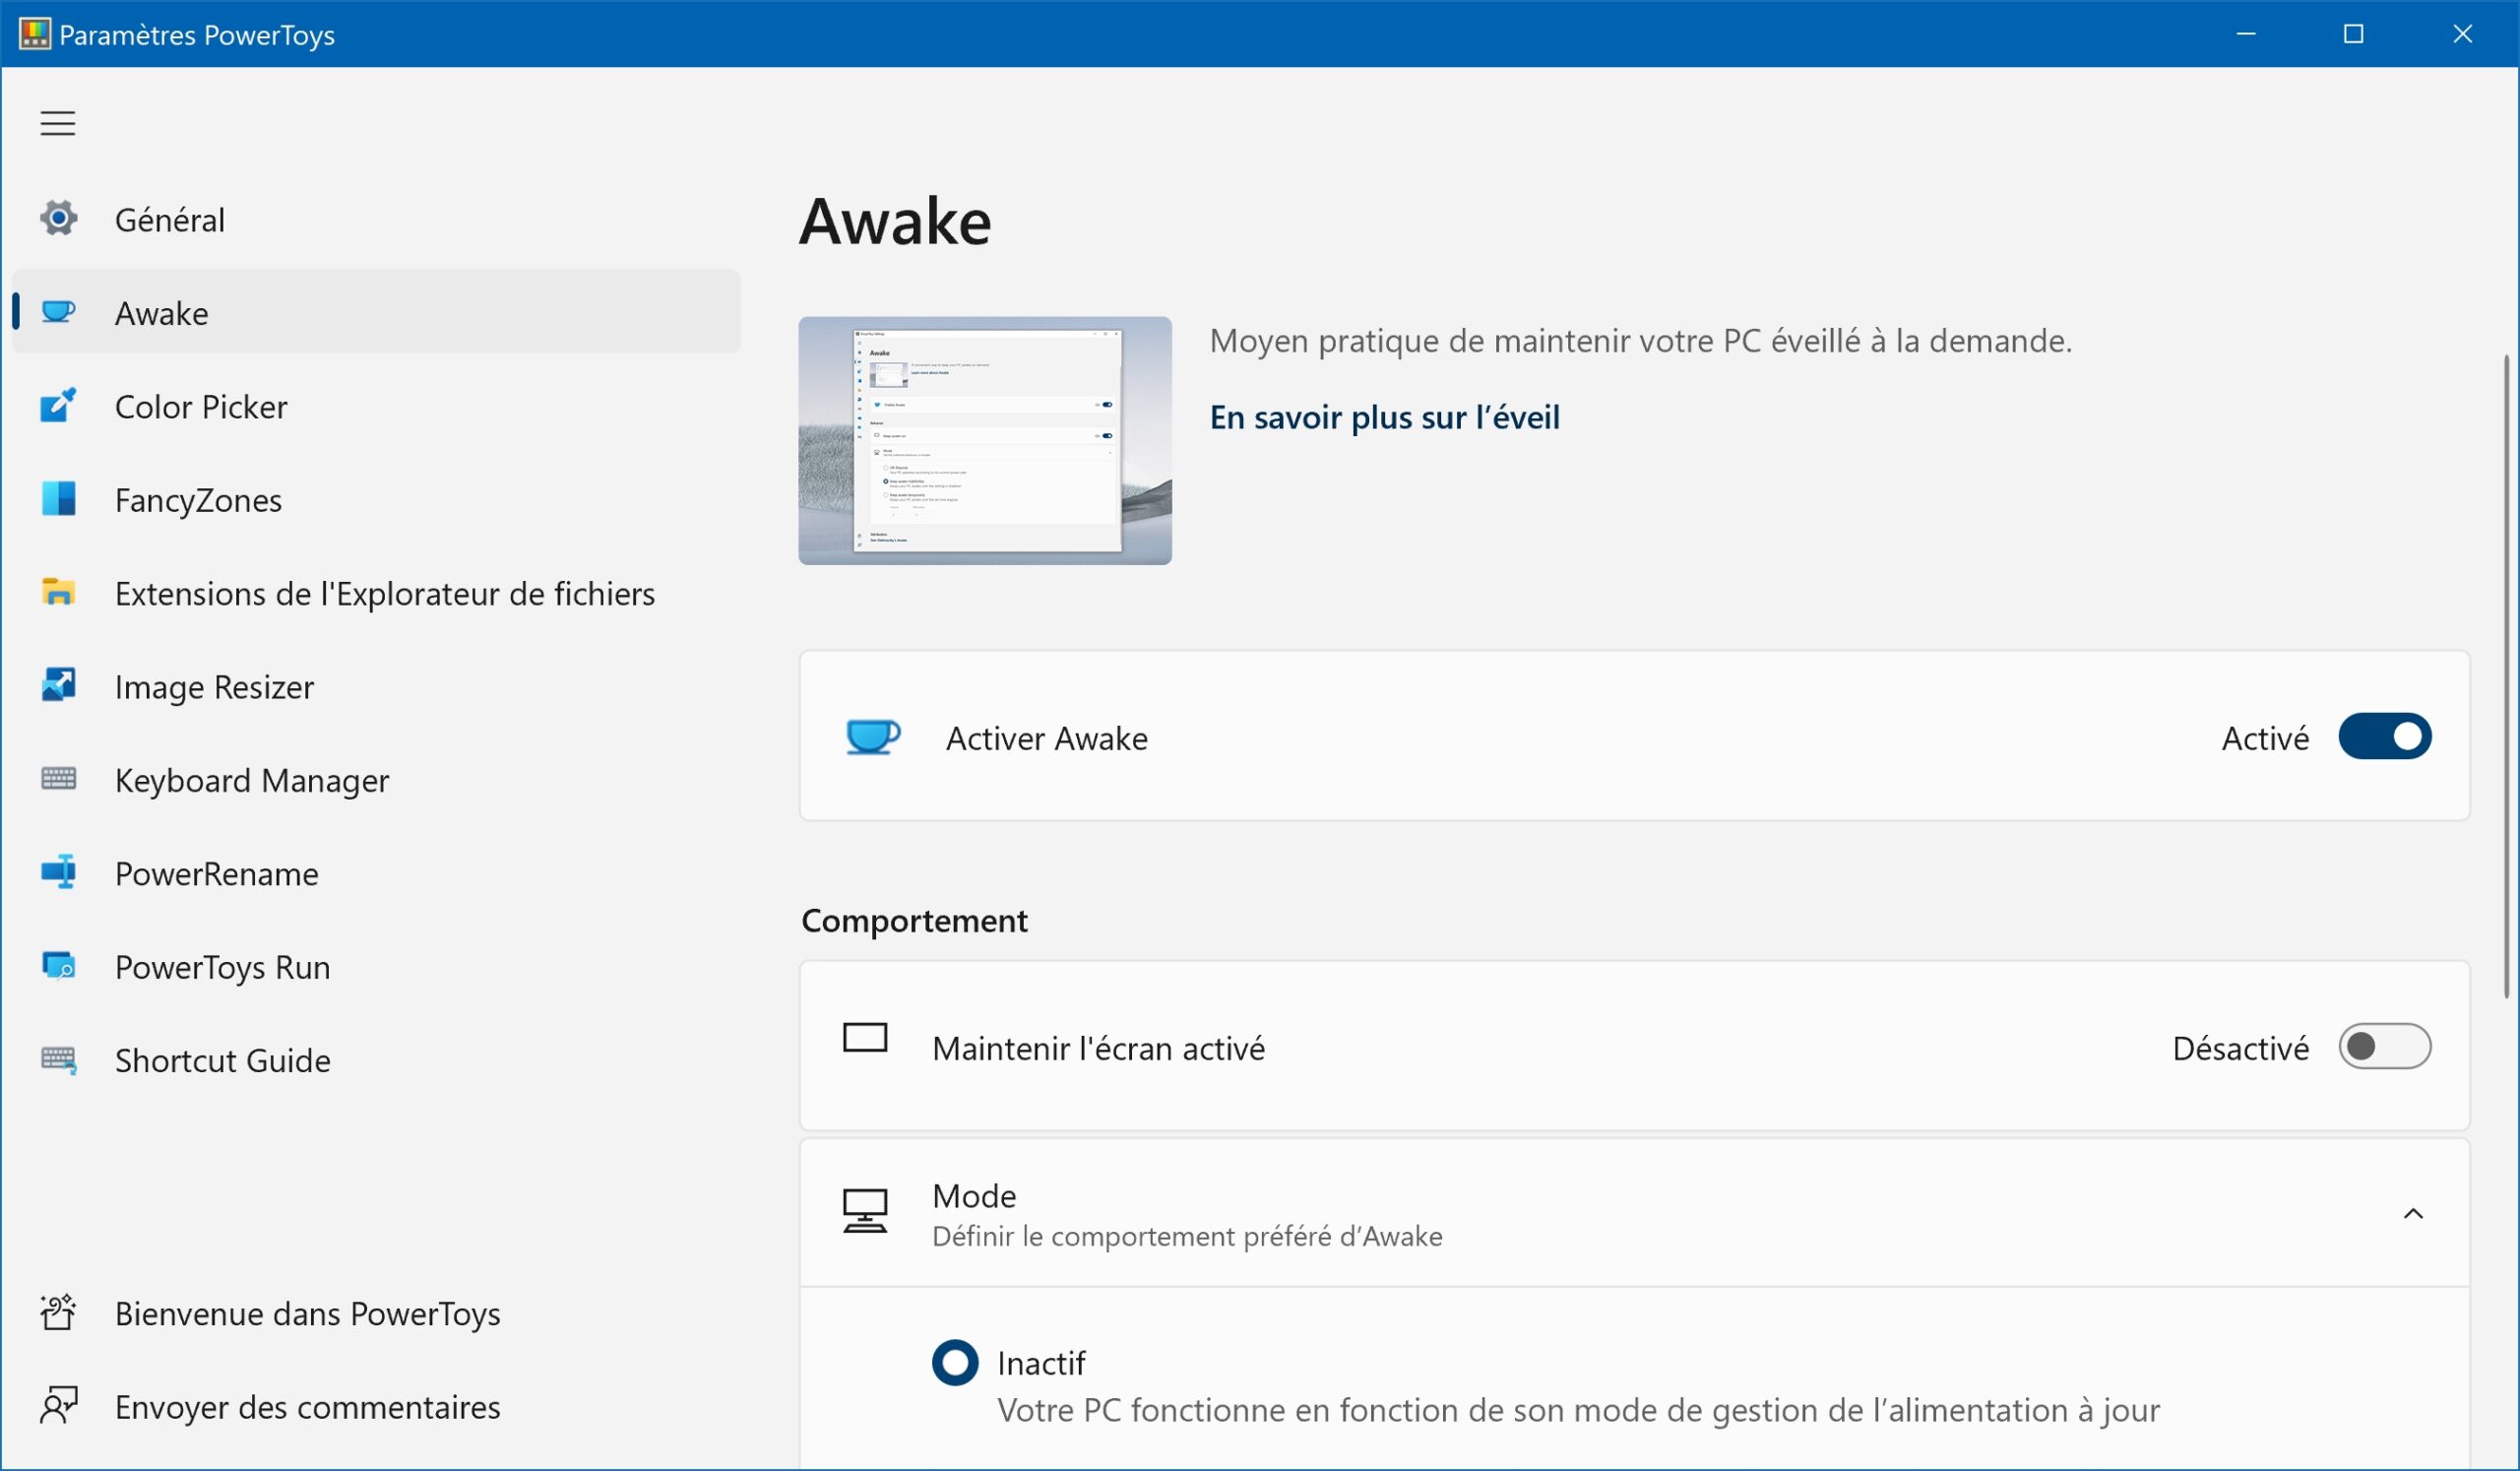Switch to PowerRename settings

pyautogui.click(x=376, y=873)
